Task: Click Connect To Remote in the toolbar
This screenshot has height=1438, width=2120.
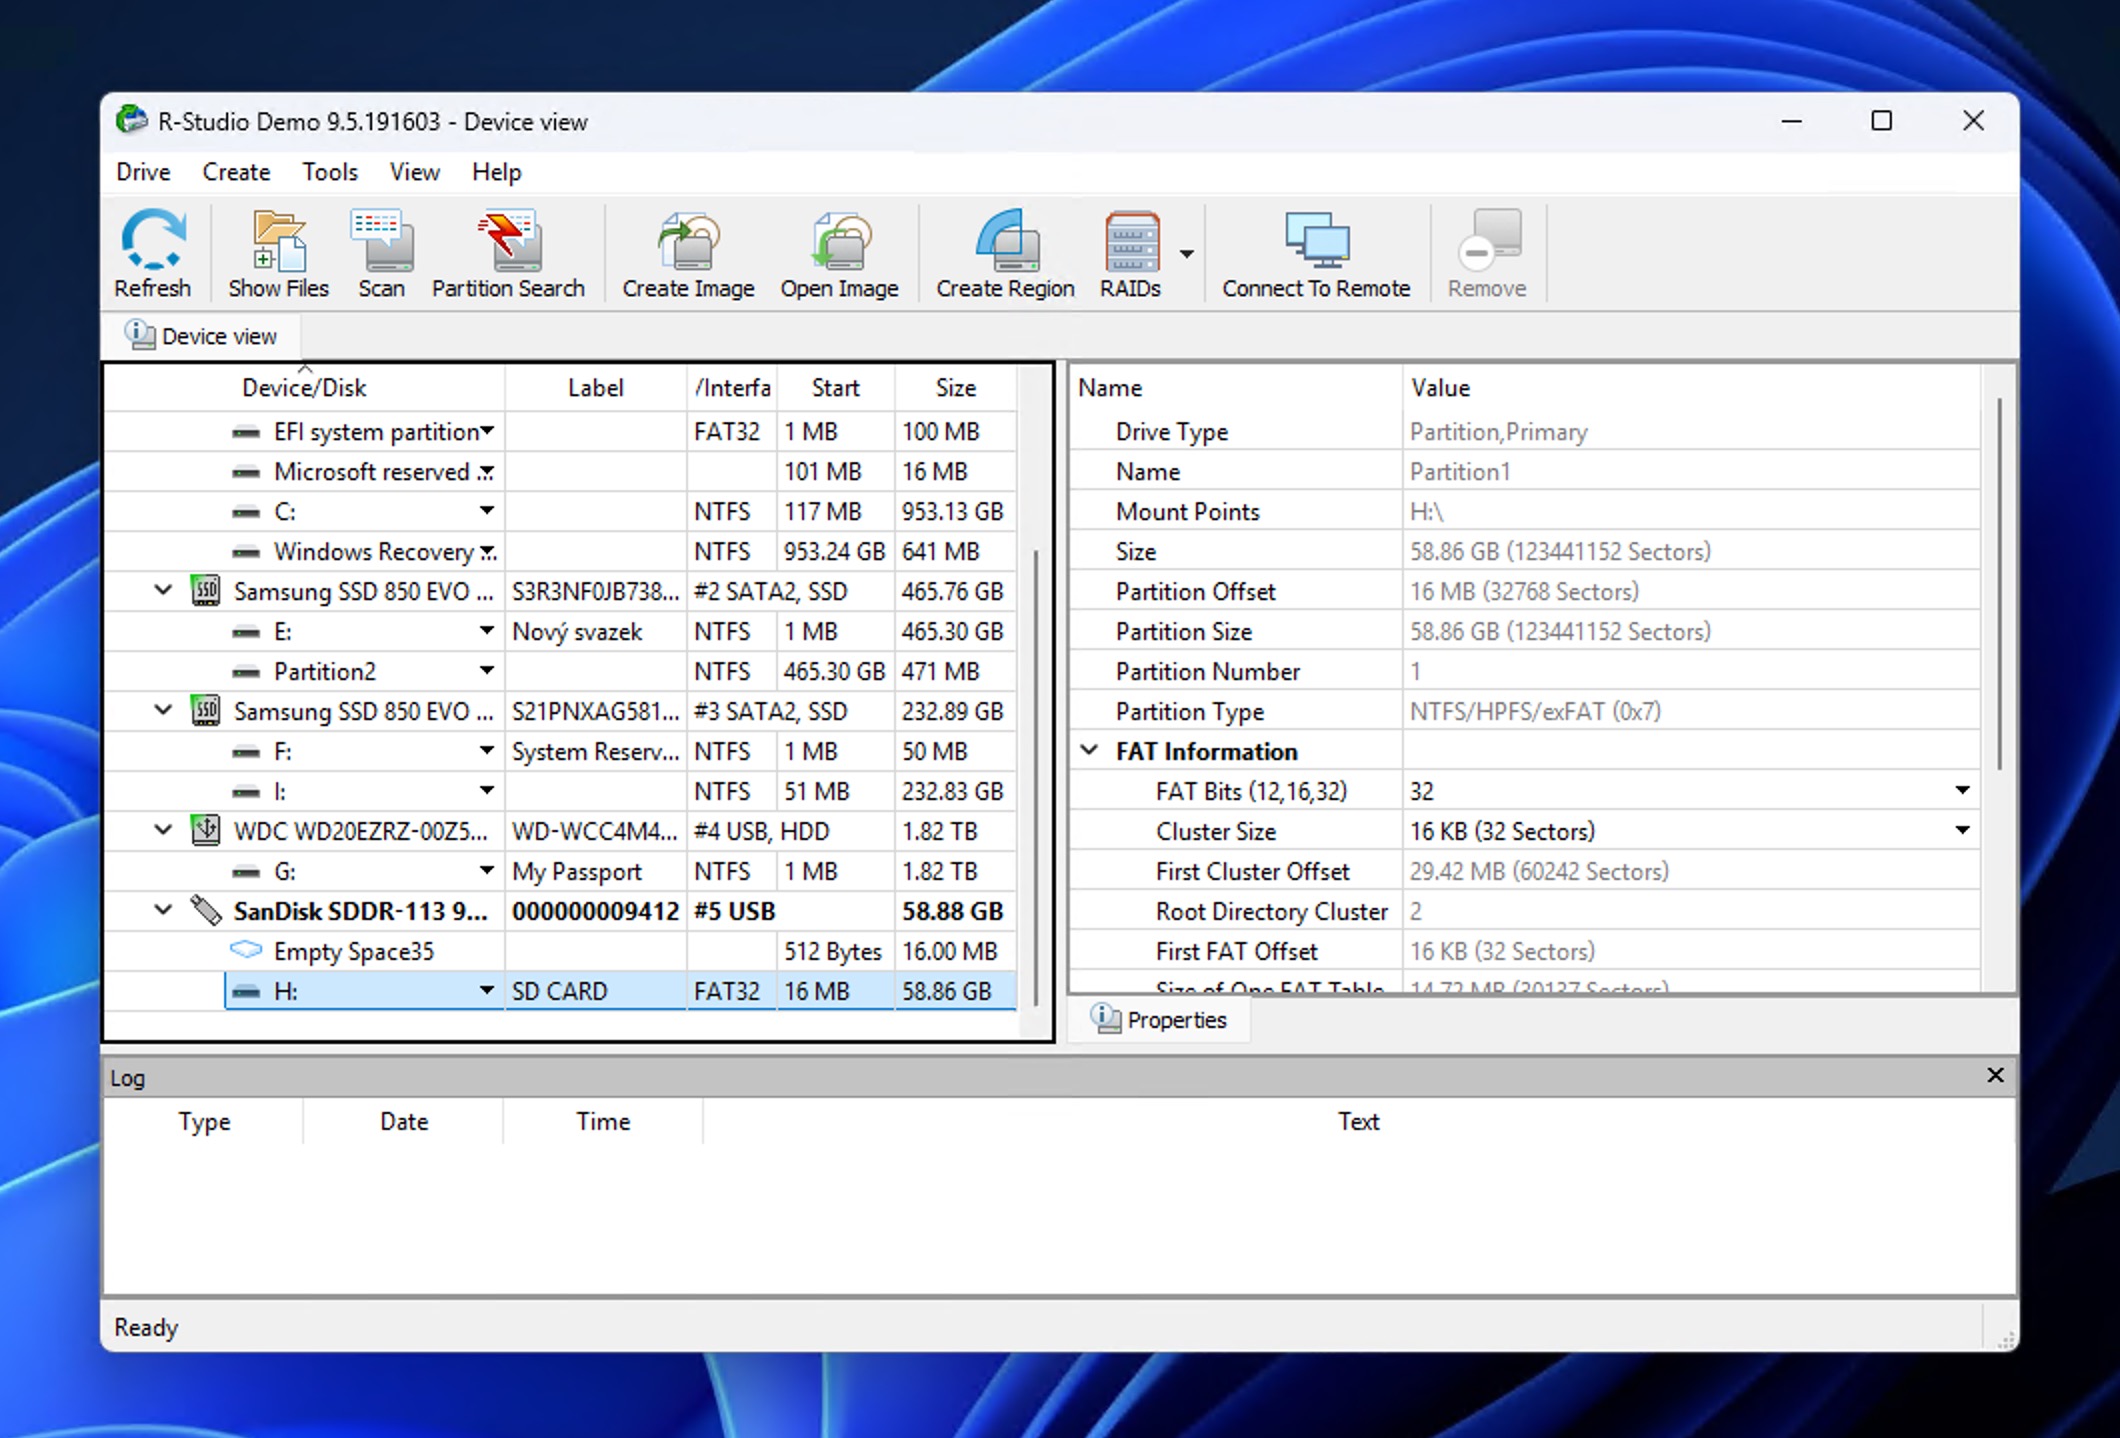Action: pos(1313,252)
